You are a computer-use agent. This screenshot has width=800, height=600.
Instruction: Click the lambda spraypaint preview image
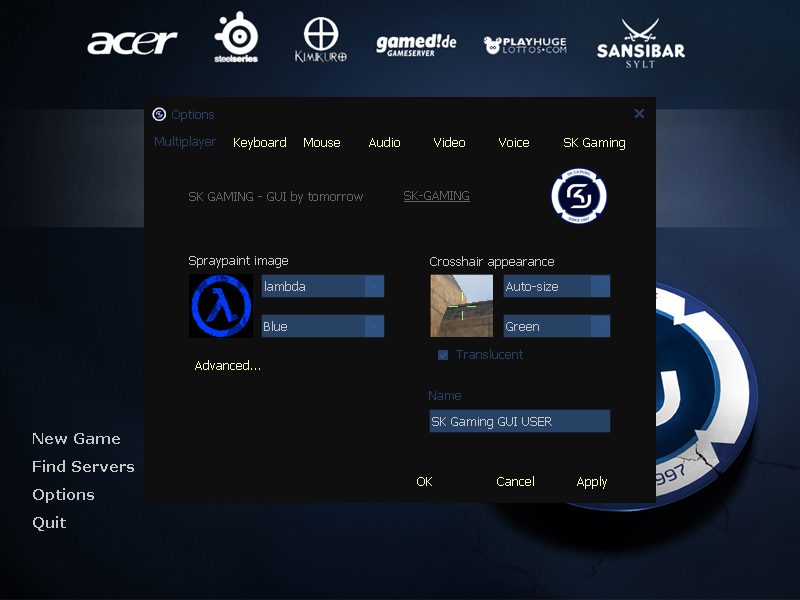pyautogui.click(x=221, y=306)
